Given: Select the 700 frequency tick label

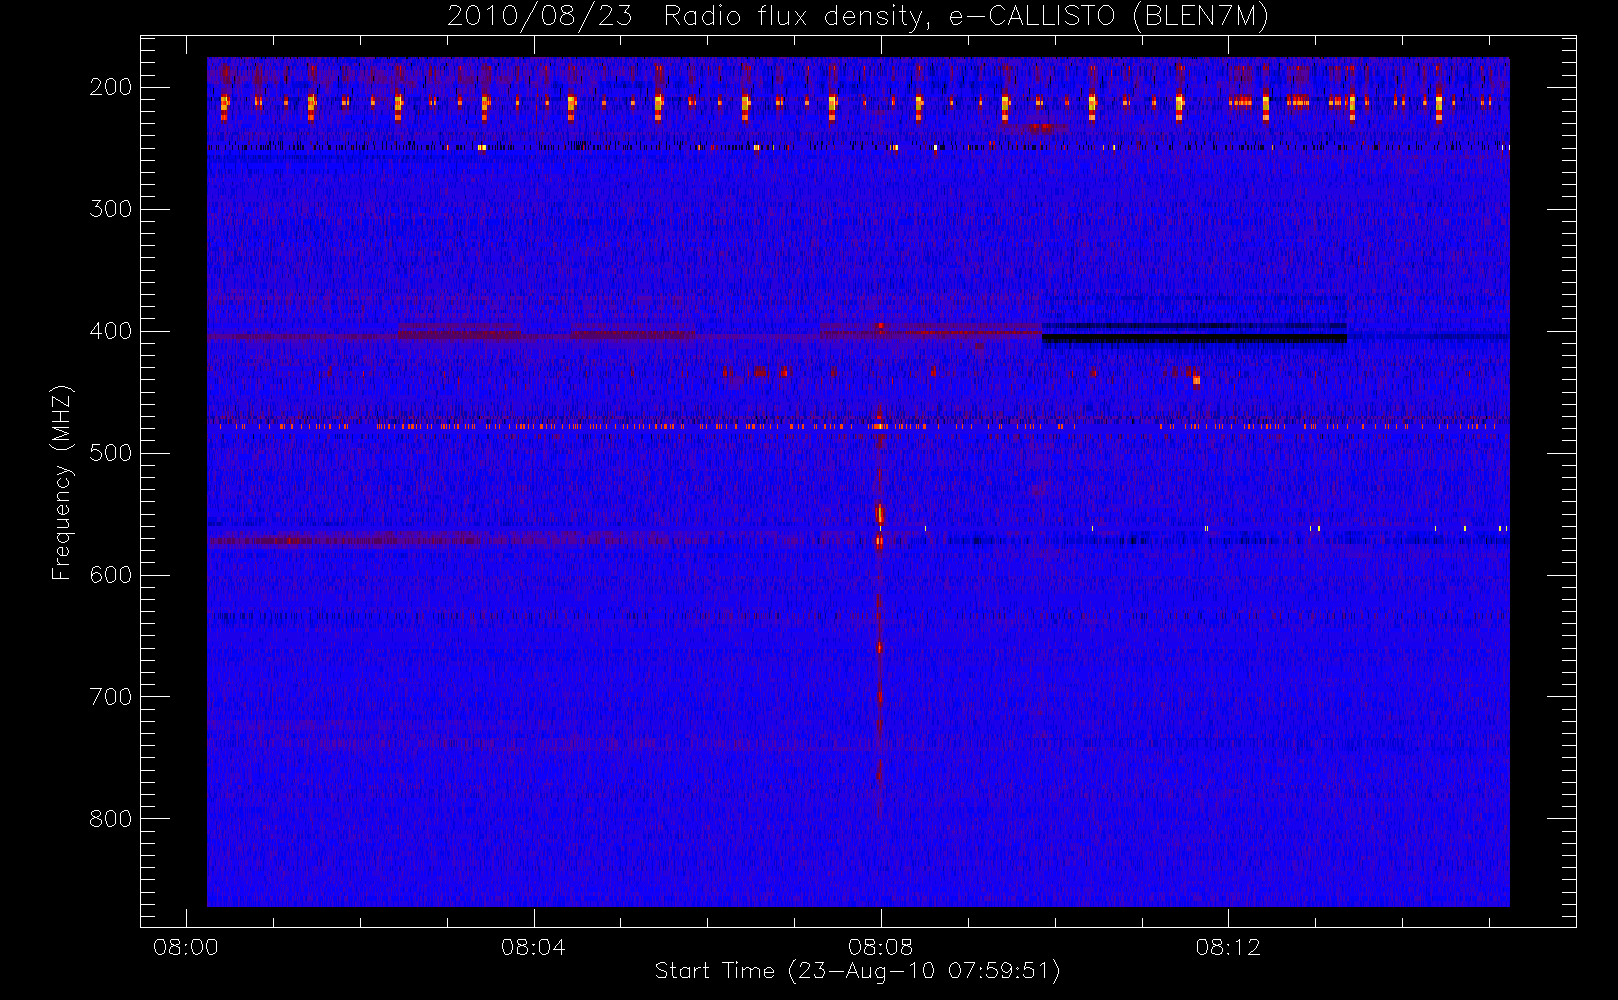Looking at the screenshot, I should click(110, 697).
